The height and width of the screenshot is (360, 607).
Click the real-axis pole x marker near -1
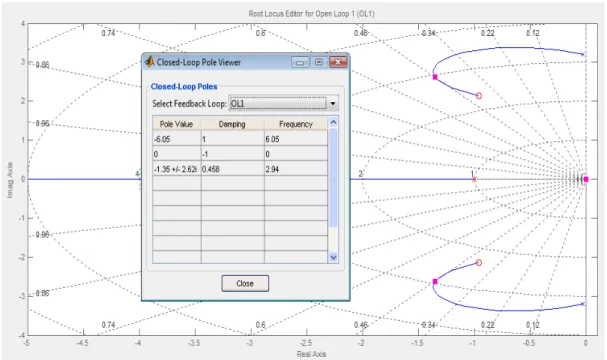coord(474,179)
